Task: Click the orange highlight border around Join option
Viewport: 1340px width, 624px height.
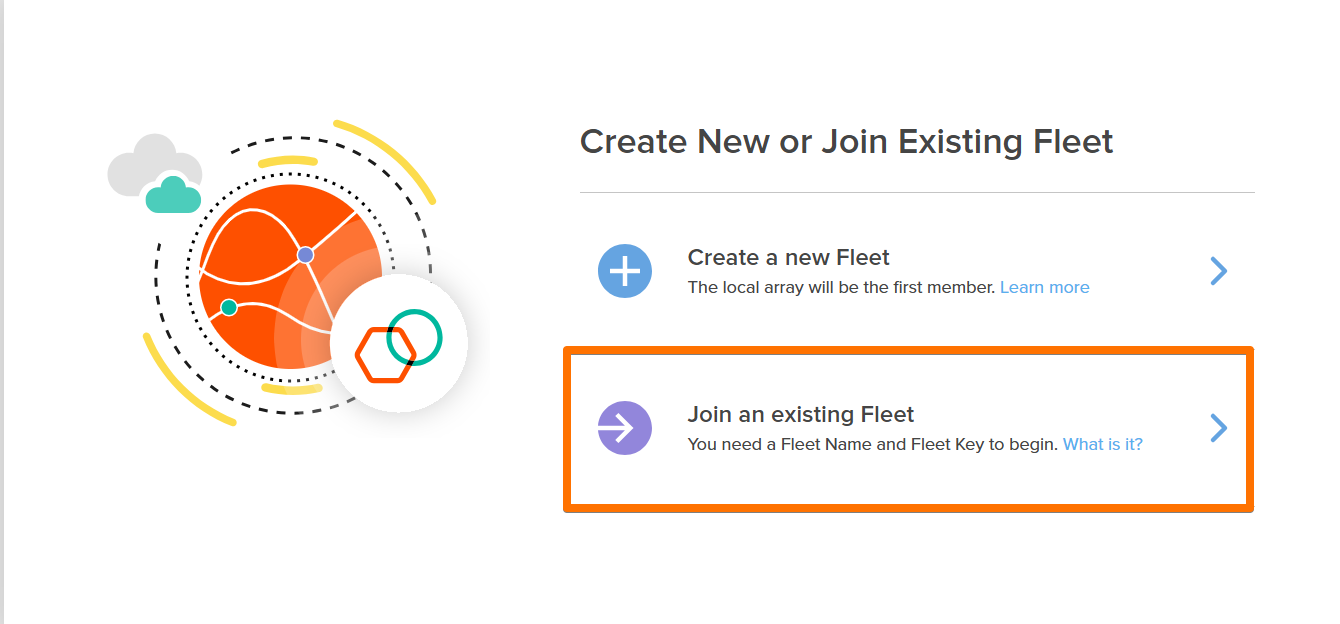Action: [908, 349]
